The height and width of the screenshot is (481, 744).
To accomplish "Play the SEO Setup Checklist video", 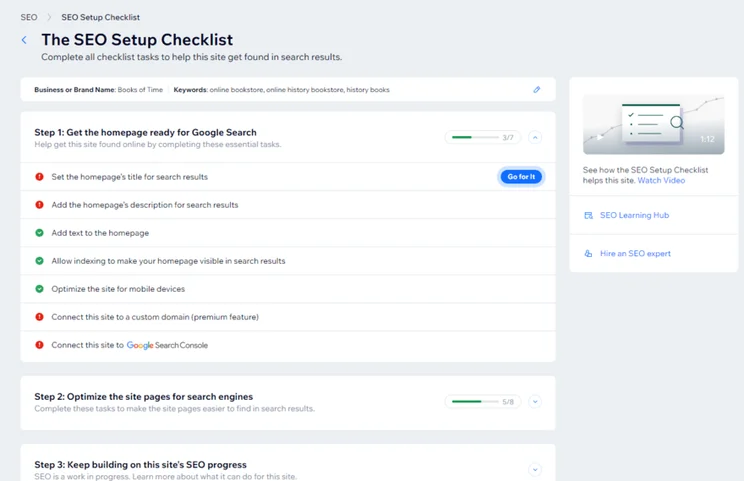I will click(x=600, y=138).
